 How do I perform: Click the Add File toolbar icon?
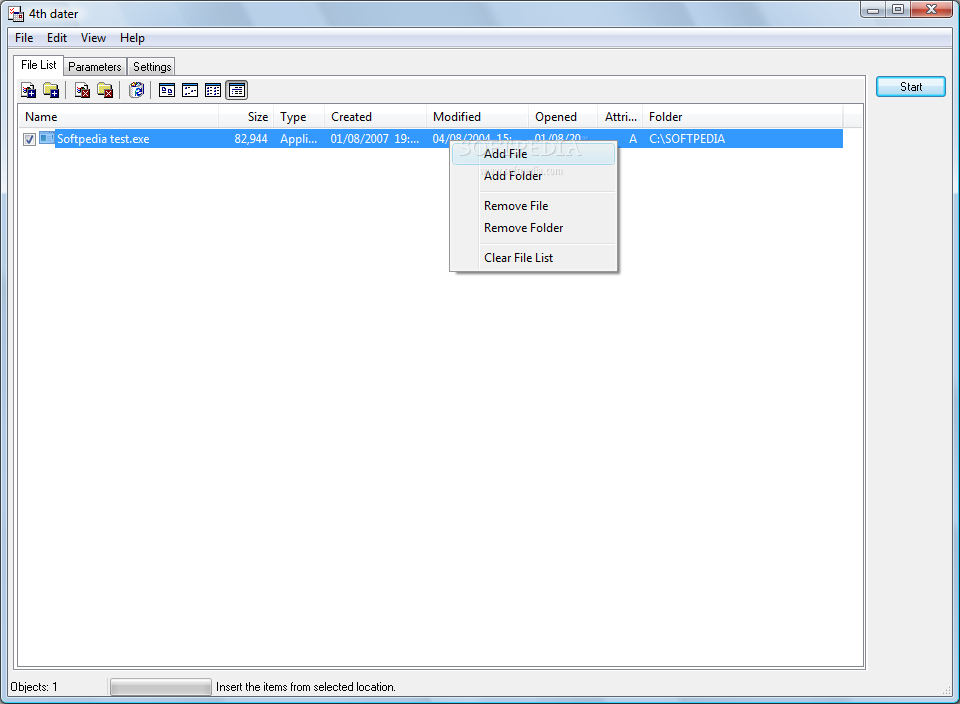(x=28, y=91)
